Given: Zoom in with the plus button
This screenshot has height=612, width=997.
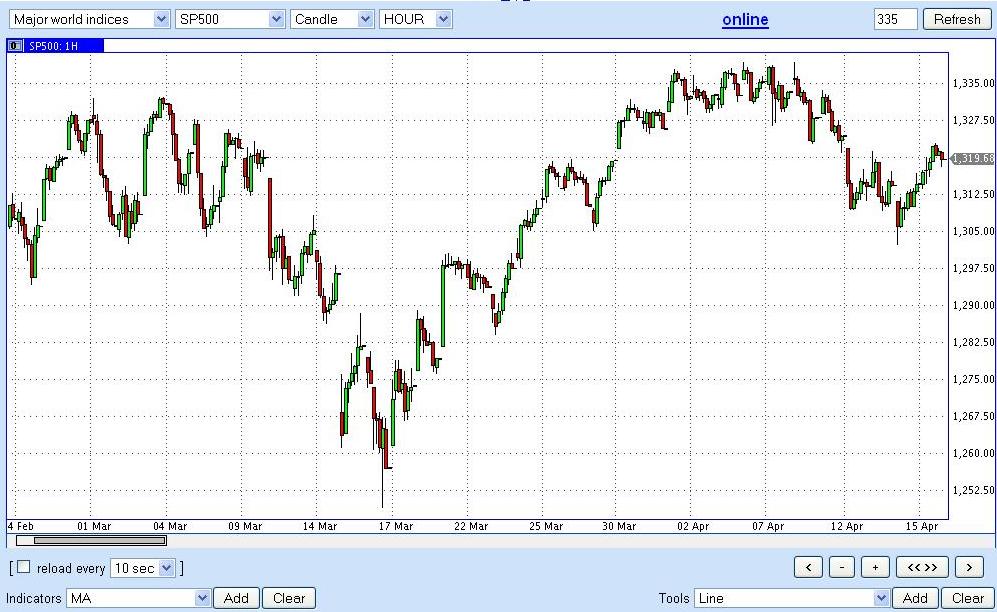Looking at the screenshot, I should (x=875, y=567).
